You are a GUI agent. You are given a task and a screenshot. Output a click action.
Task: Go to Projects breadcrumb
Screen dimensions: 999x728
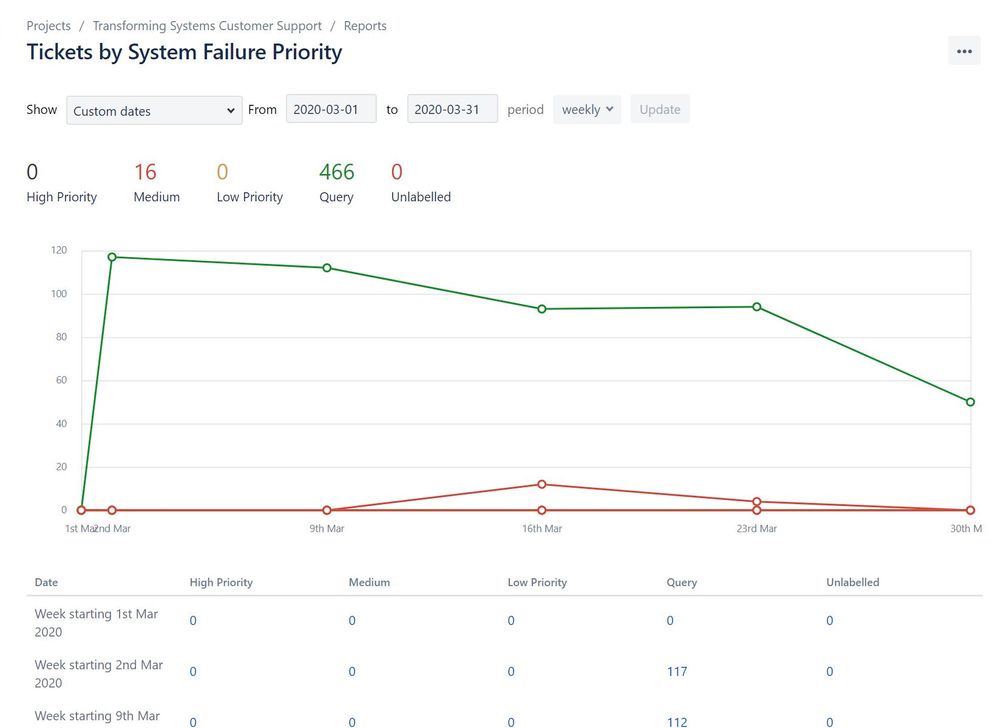48,26
